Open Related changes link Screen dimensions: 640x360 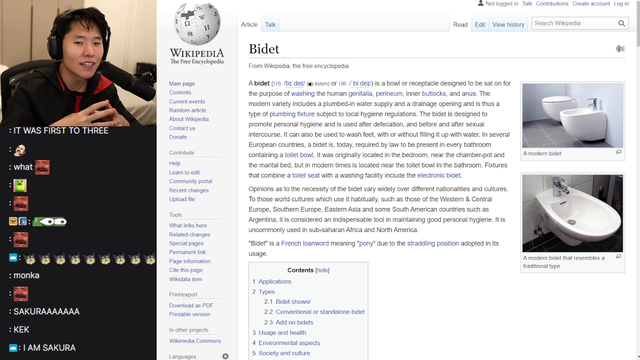click(x=189, y=234)
